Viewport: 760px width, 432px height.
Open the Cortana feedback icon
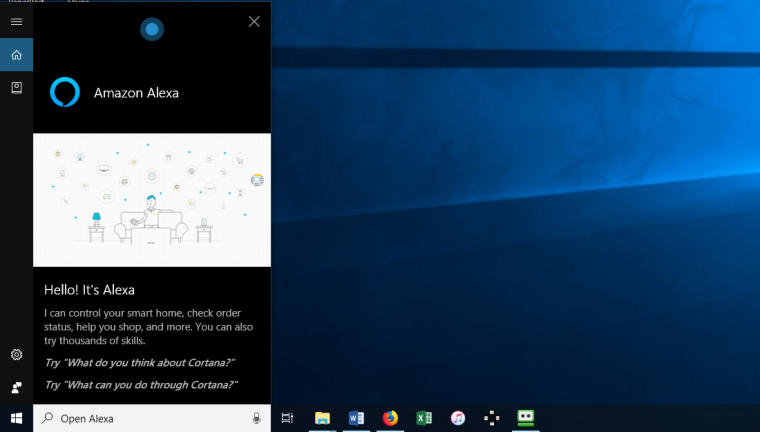16,387
